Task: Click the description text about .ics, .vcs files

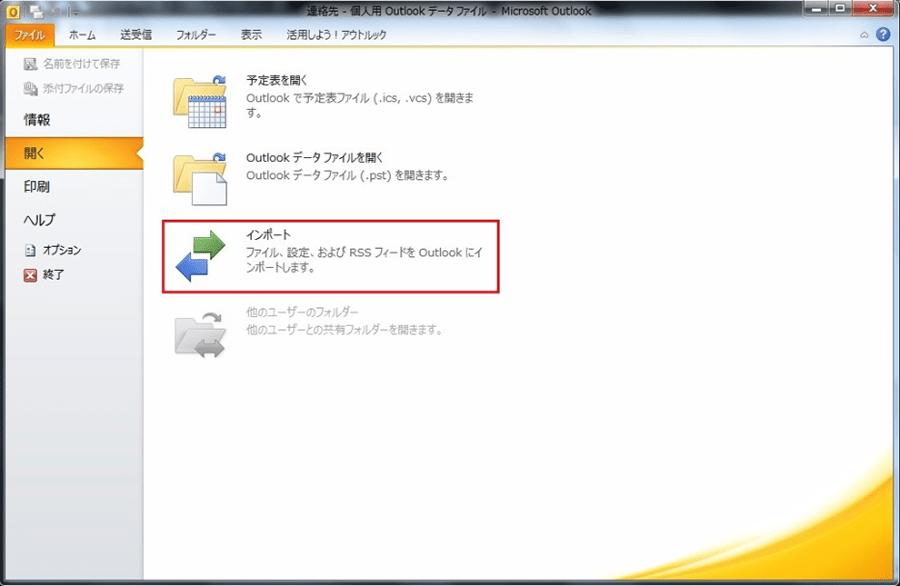Action: pos(360,105)
